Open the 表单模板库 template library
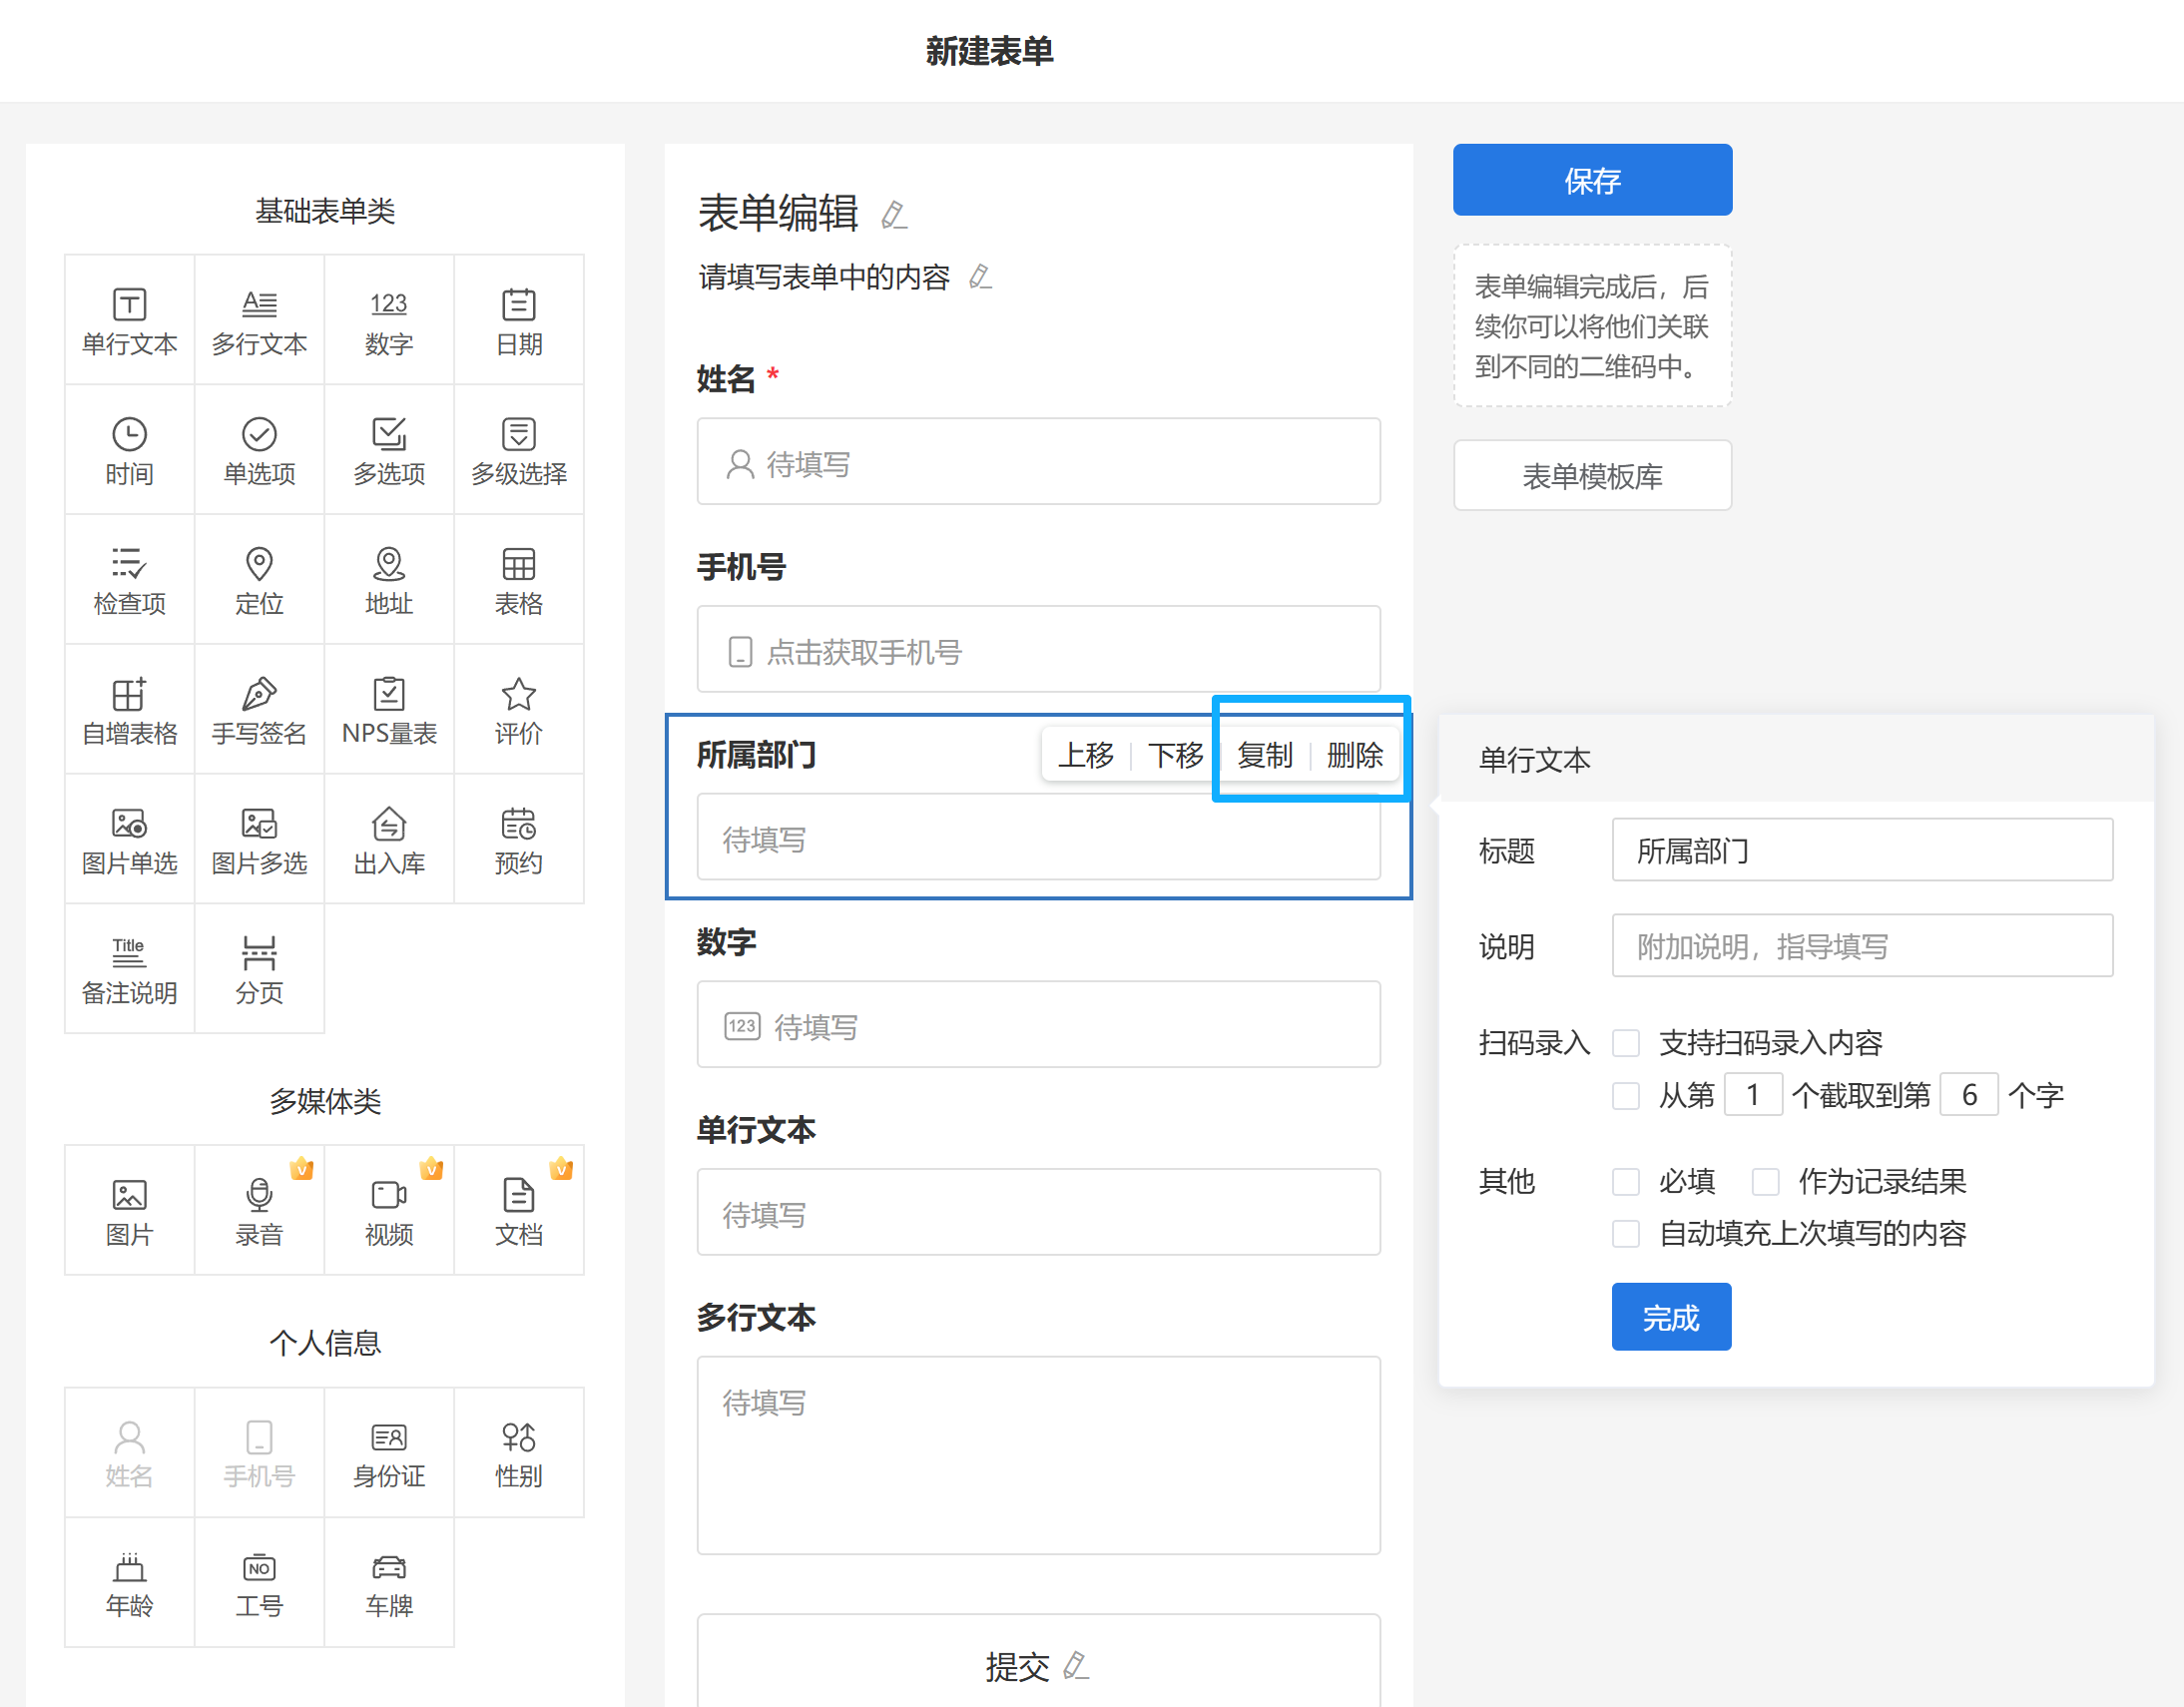2184x1707 pixels. [1592, 476]
